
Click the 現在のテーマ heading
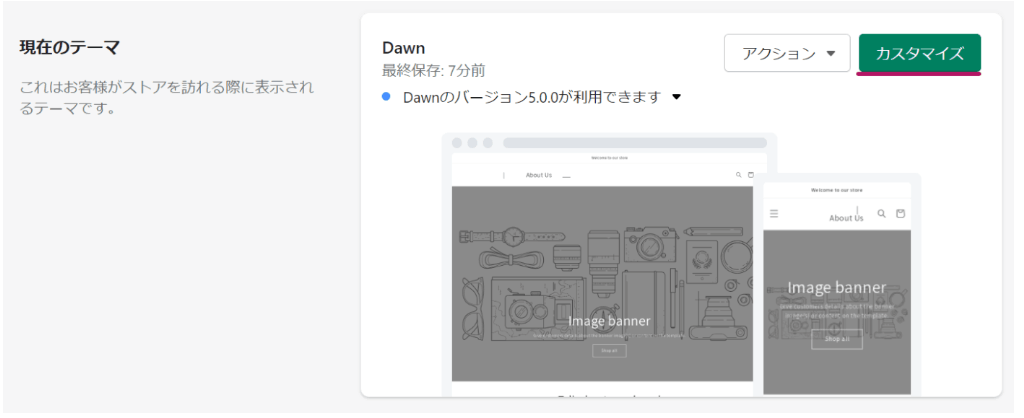[69, 48]
